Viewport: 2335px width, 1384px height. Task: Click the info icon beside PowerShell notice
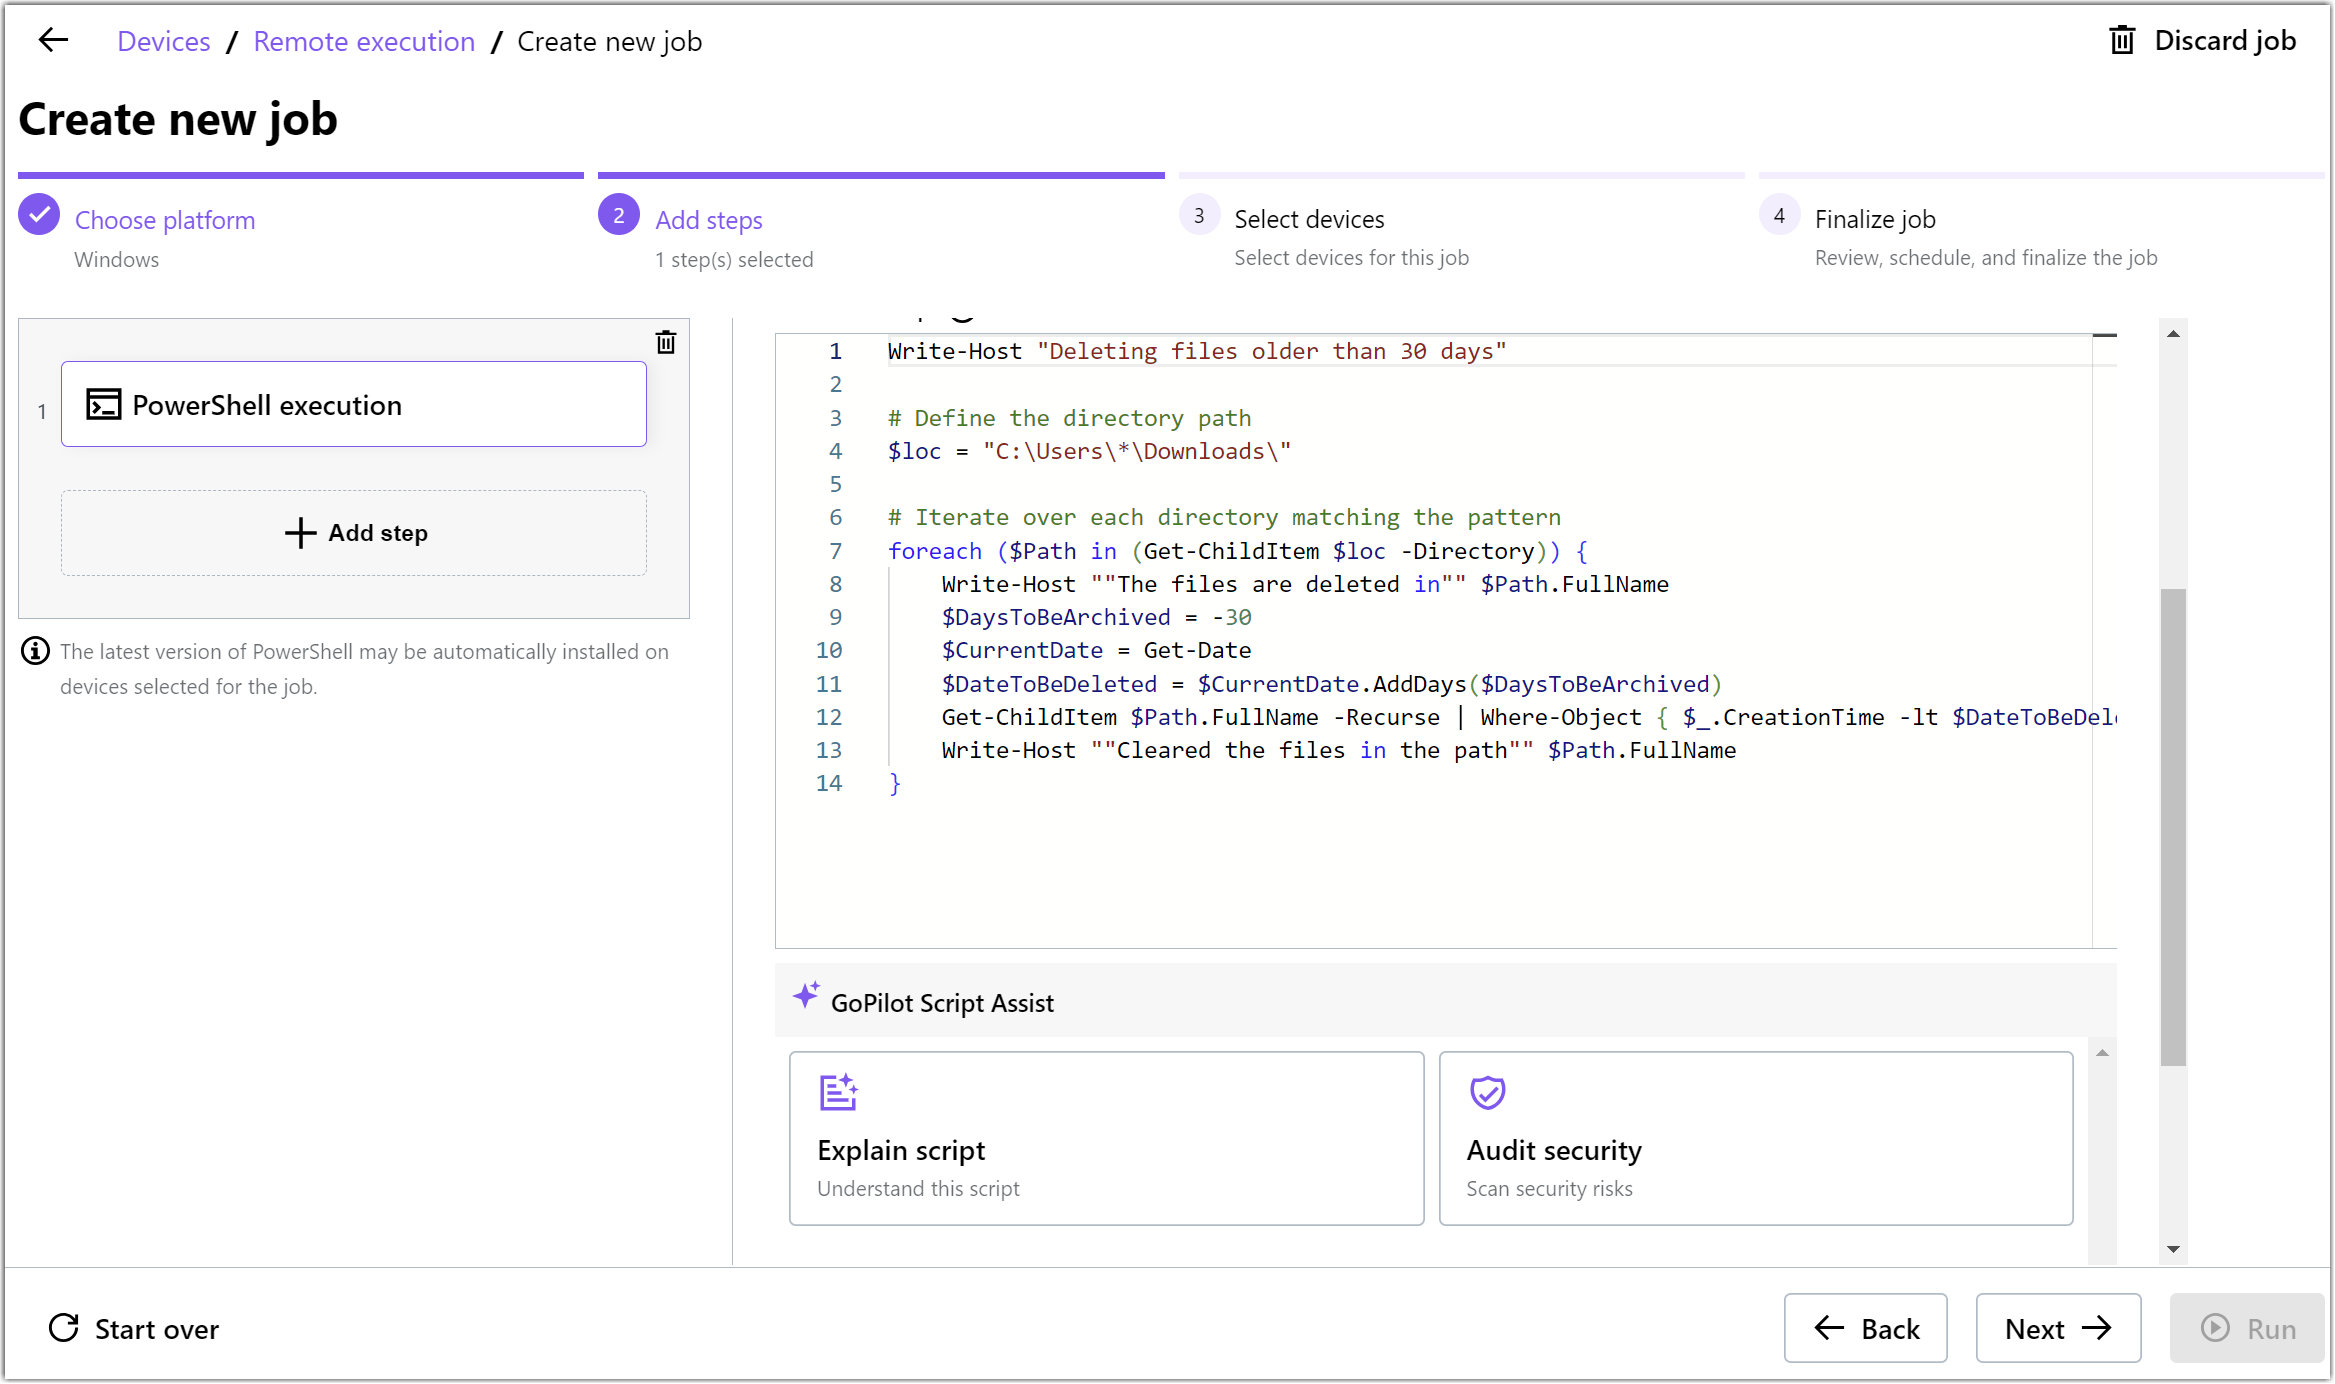pyautogui.click(x=35, y=651)
